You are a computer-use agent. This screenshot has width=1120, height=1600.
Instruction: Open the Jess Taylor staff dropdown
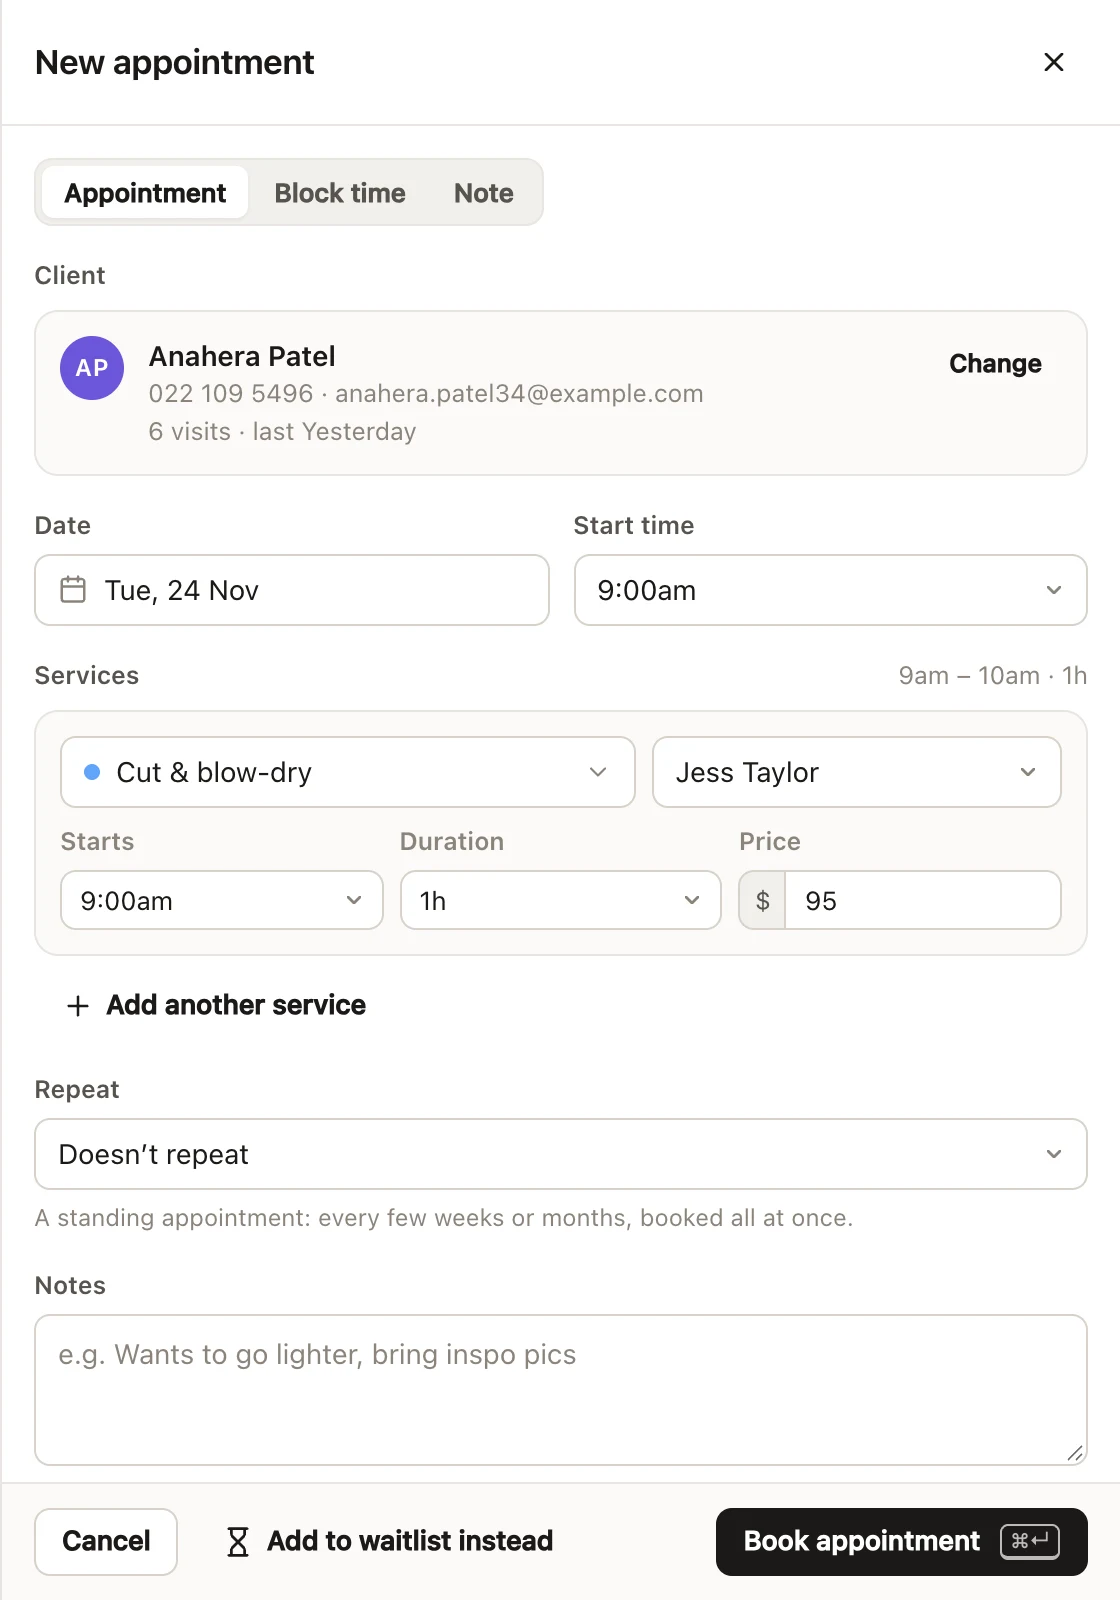(856, 772)
